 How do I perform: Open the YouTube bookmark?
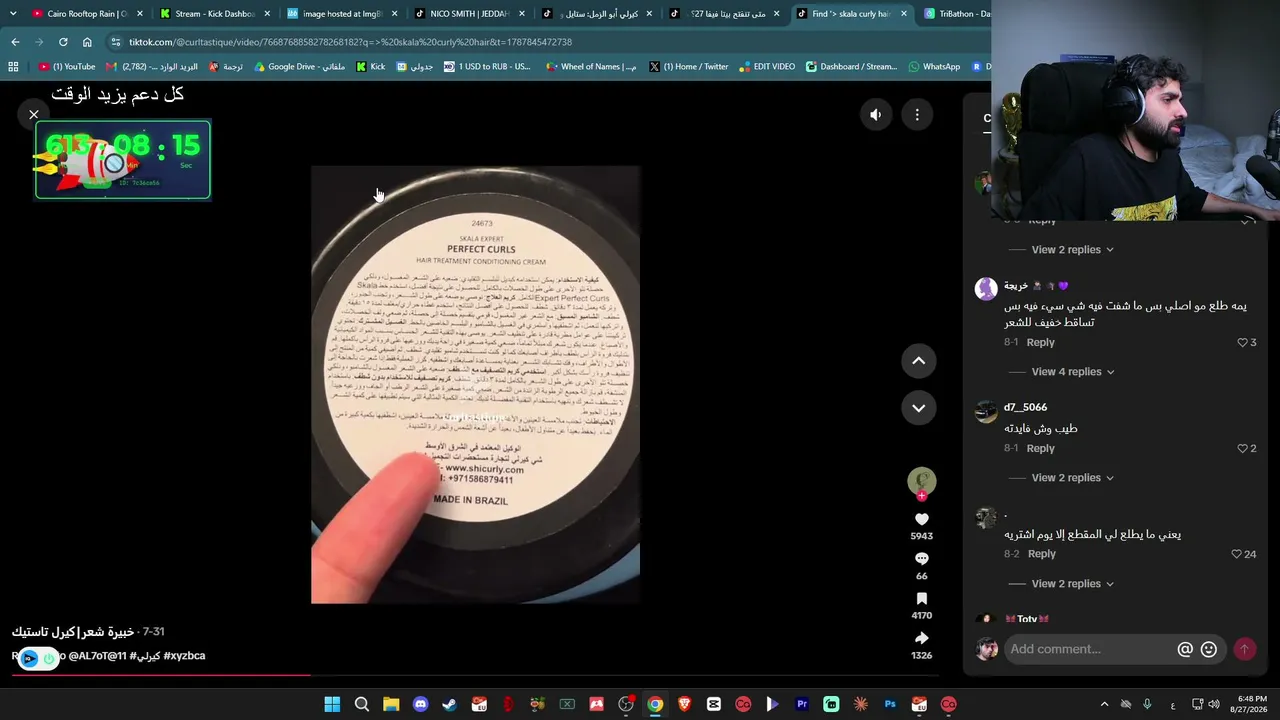67,67
